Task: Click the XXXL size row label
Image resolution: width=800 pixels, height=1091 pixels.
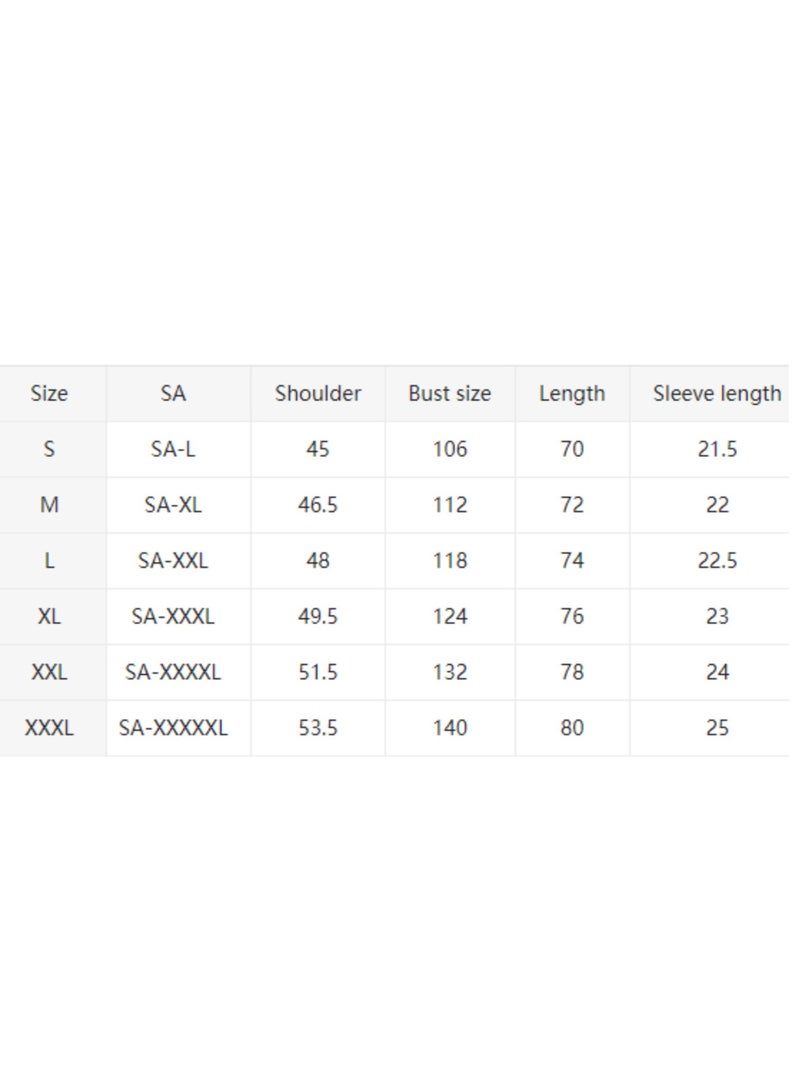Action: click(49, 728)
